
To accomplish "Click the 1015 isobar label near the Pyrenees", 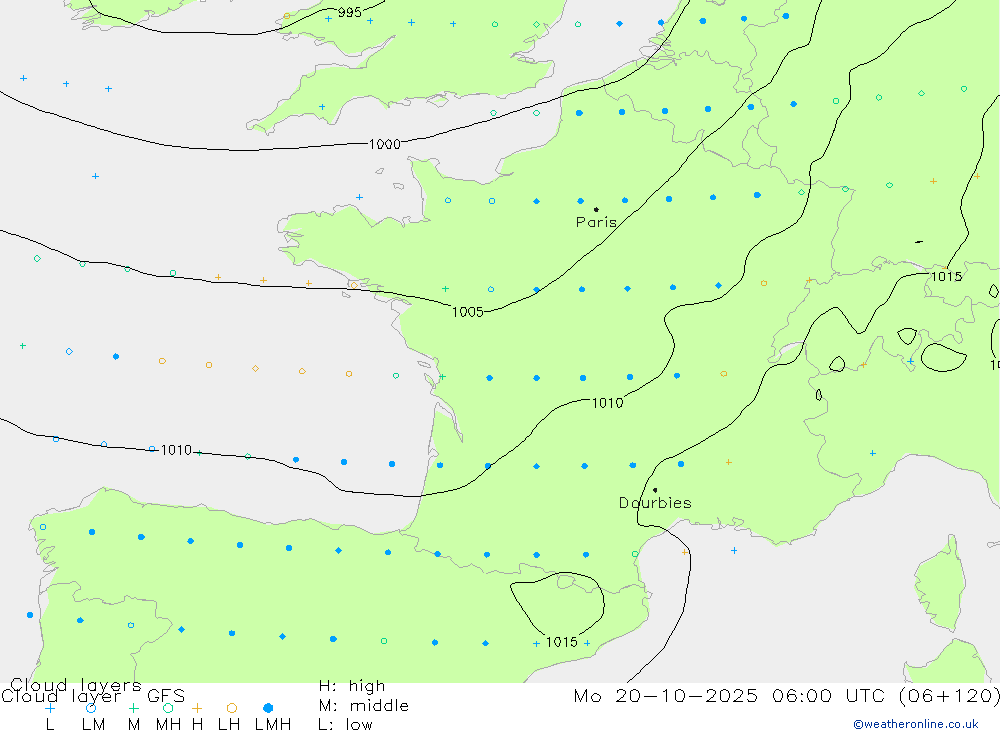I will (561, 642).
